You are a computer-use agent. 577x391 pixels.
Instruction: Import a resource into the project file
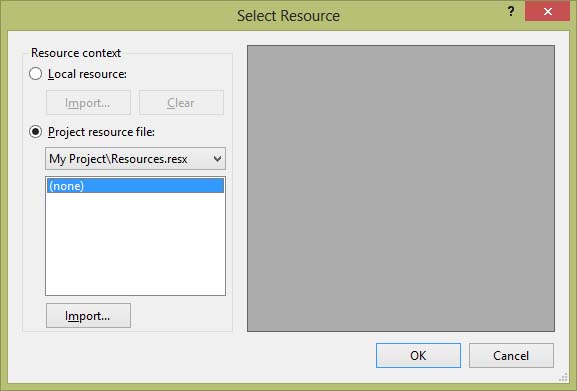88,316
